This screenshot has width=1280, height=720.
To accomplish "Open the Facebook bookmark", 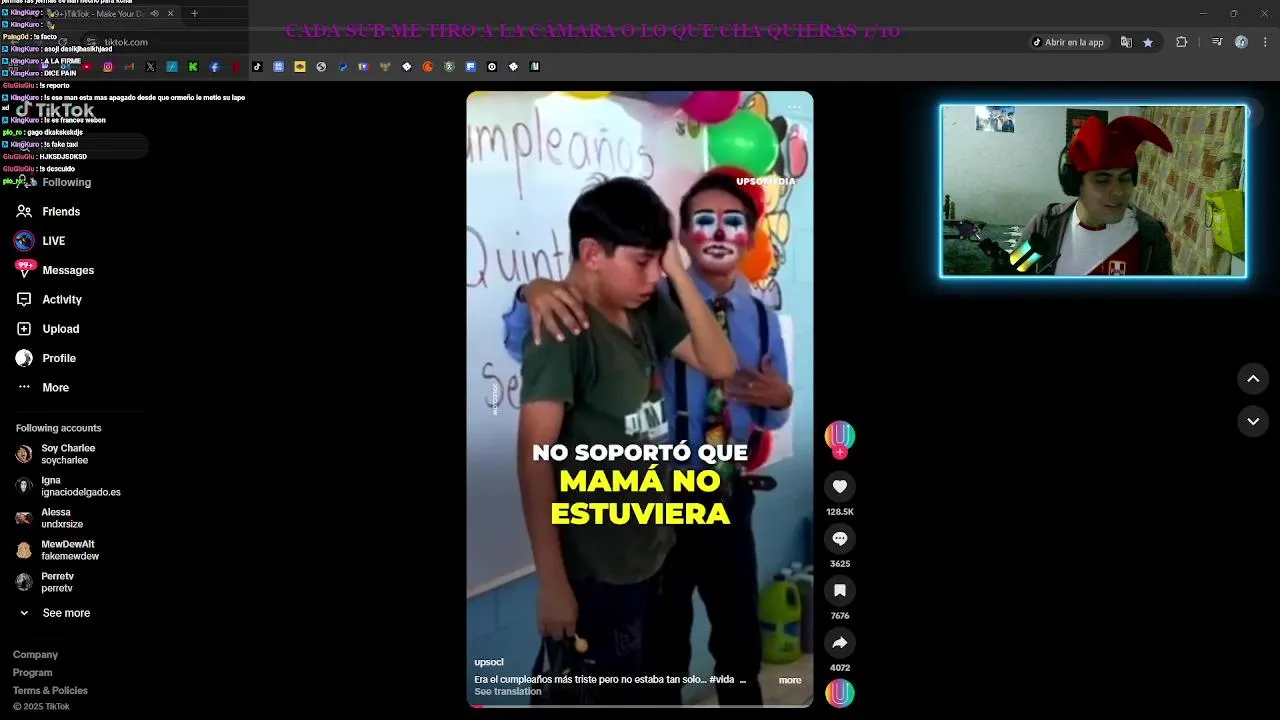I will pos(214,67).
